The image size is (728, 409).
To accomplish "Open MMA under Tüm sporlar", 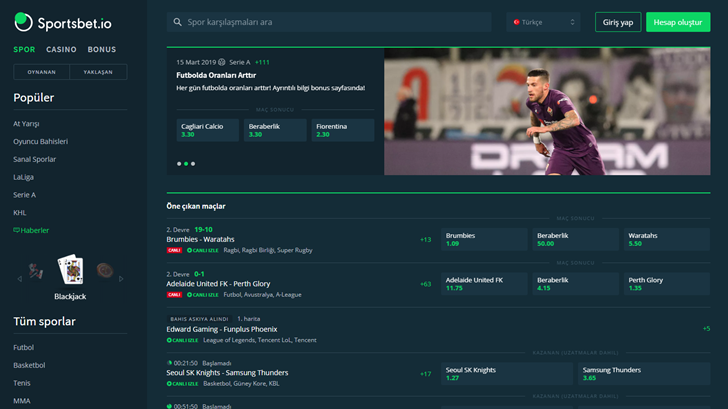I will coord(21,401).
